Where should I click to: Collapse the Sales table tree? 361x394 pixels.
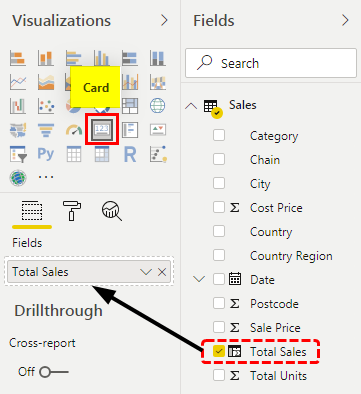pyautogui.click(x=191, y=106)
